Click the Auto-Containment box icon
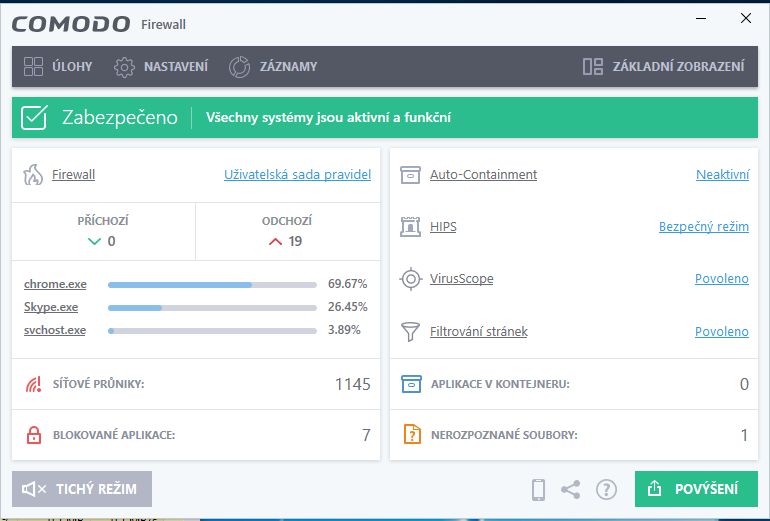The width and height of the screenshot is (770, 521). click(409, 175)
